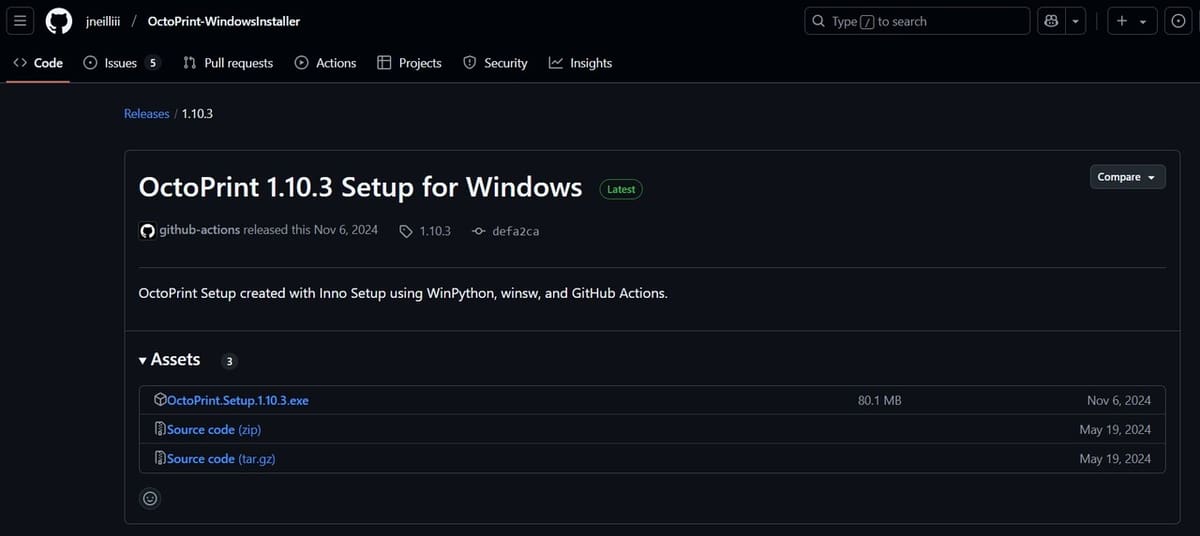Click the github-actions avatar icon

[x=147, y=231]
